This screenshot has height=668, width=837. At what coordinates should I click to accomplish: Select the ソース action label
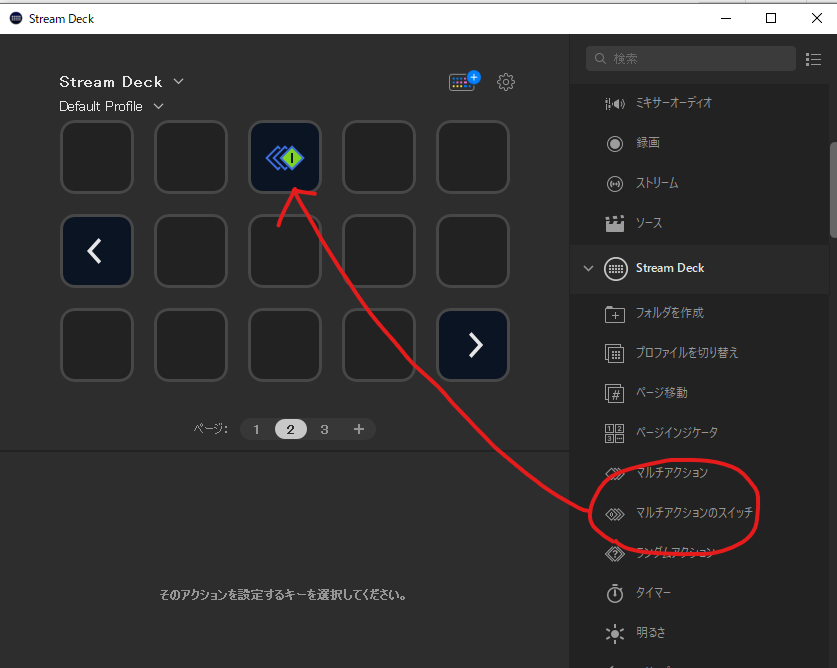pos(649,223)
